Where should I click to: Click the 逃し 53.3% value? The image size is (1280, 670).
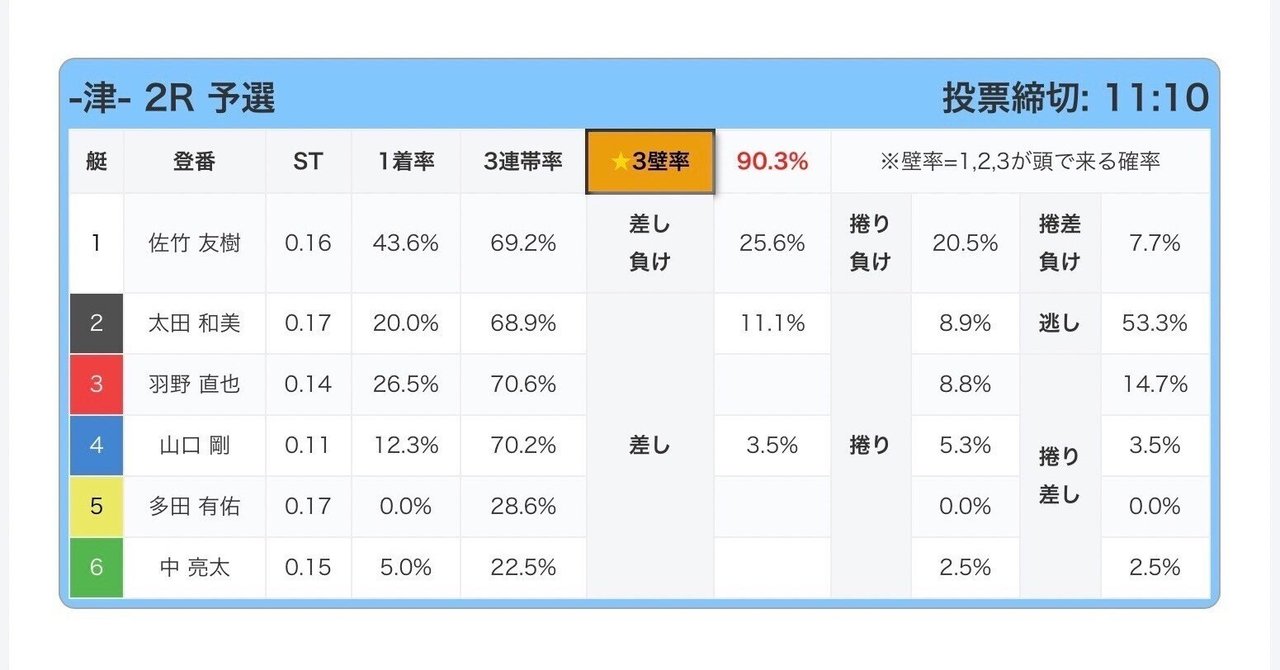[1155, 323]
